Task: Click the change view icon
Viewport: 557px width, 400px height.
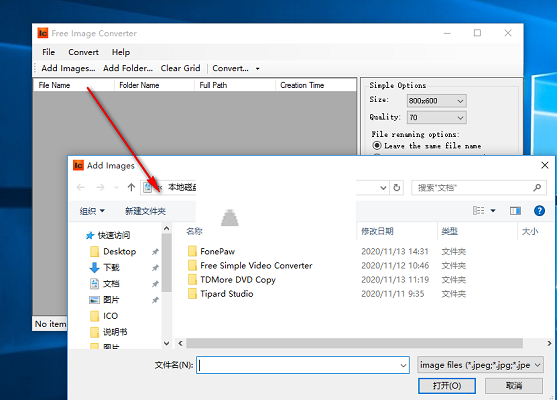Action: click(x=478, y=211)
